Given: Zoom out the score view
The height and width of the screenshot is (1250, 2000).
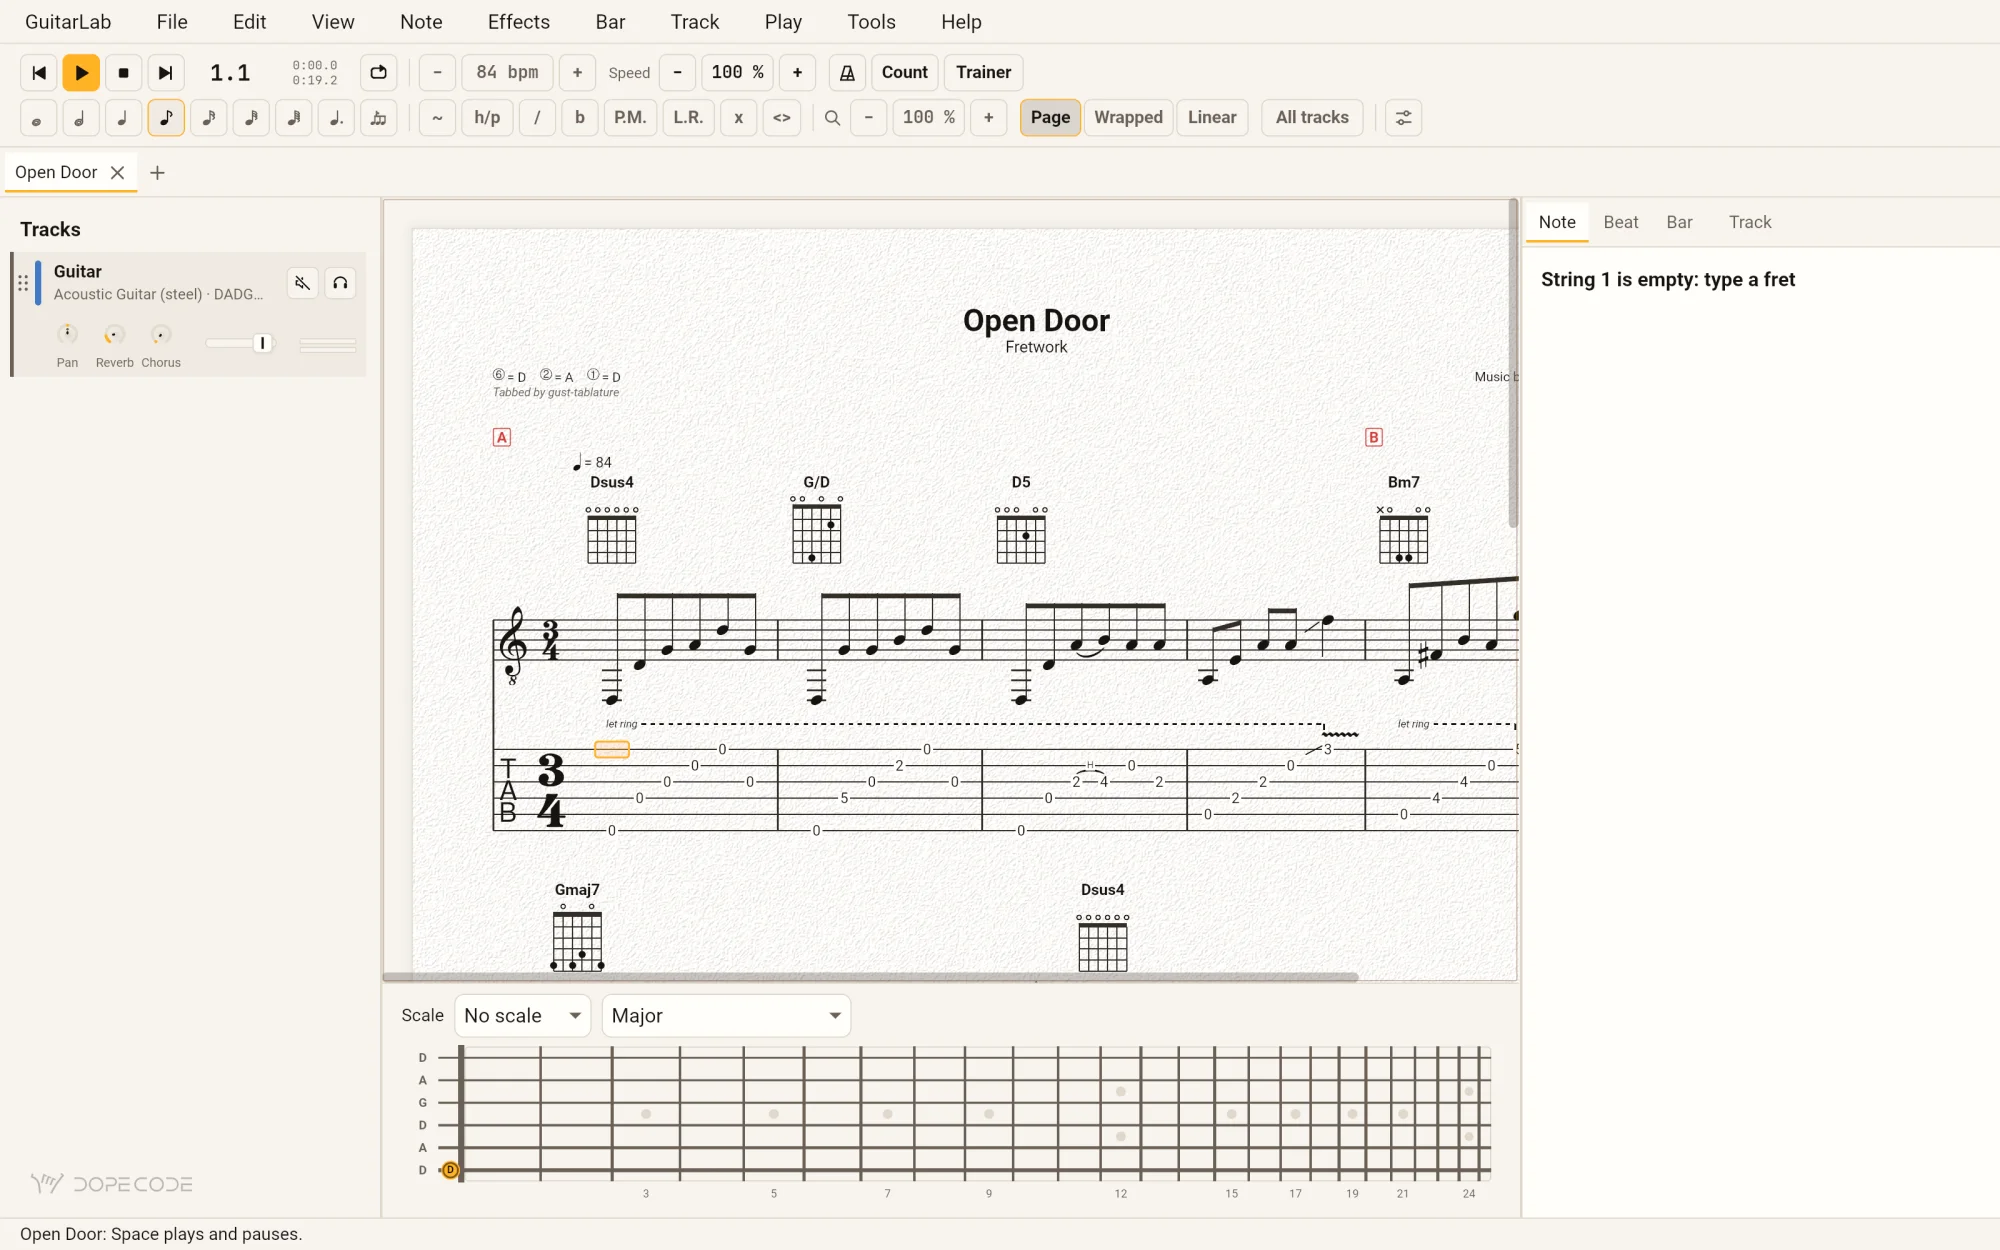Looking at the screenshot, I should coord(869,118).
